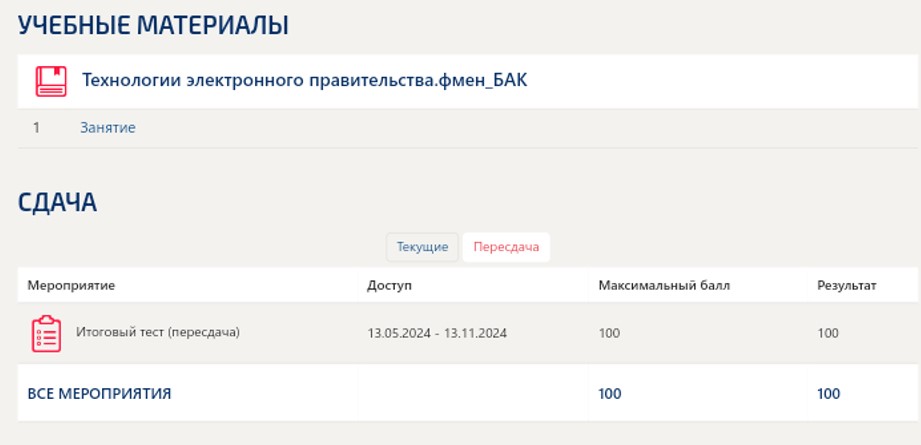Click the Результат column header
This screenshot has width=921, height=445.
tap(846, 286)
